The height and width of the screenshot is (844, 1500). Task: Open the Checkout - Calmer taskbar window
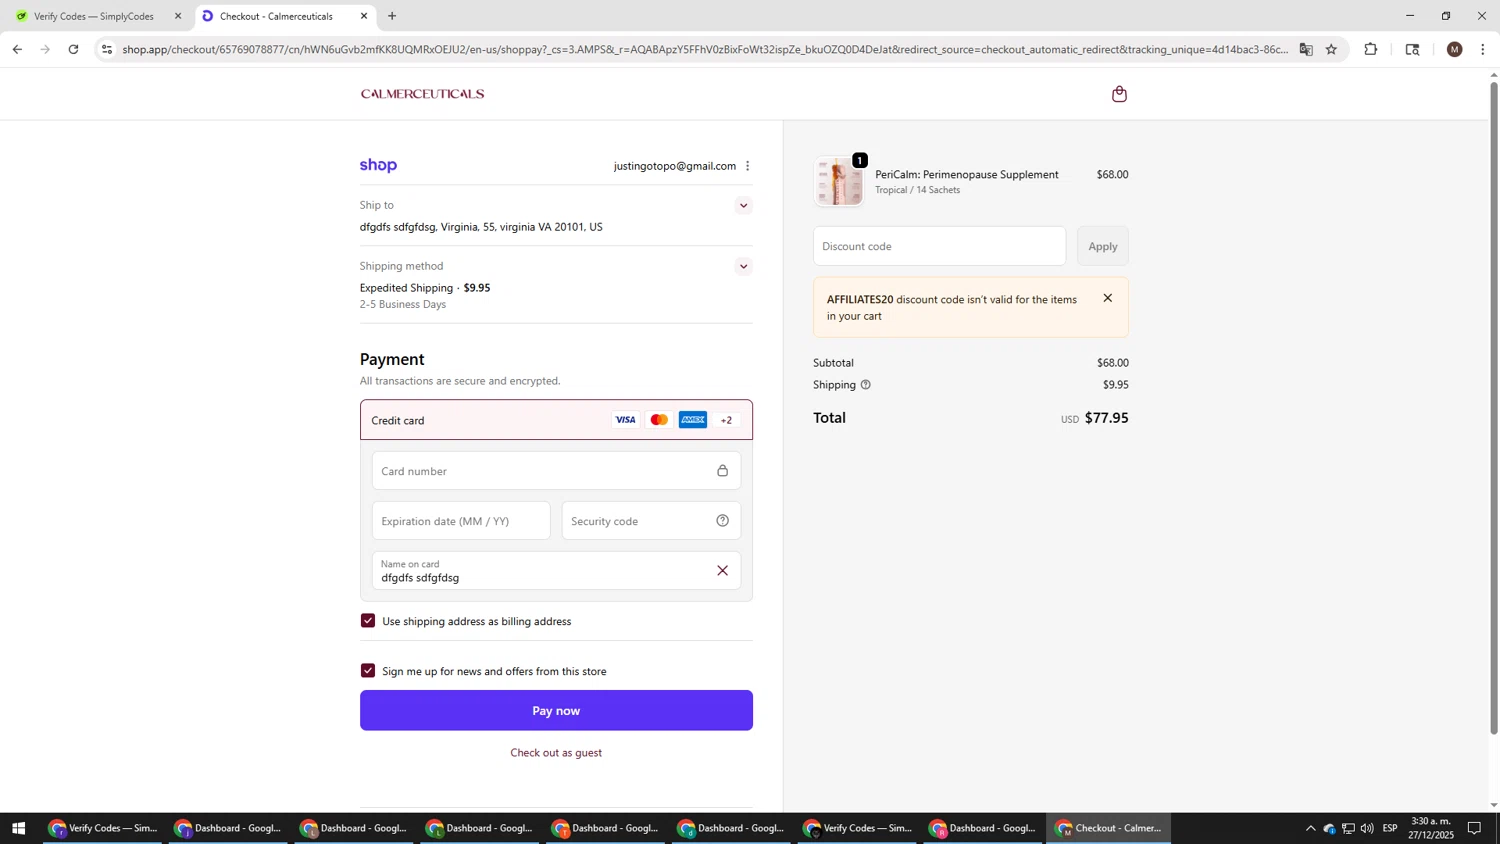coord(1109,828)
